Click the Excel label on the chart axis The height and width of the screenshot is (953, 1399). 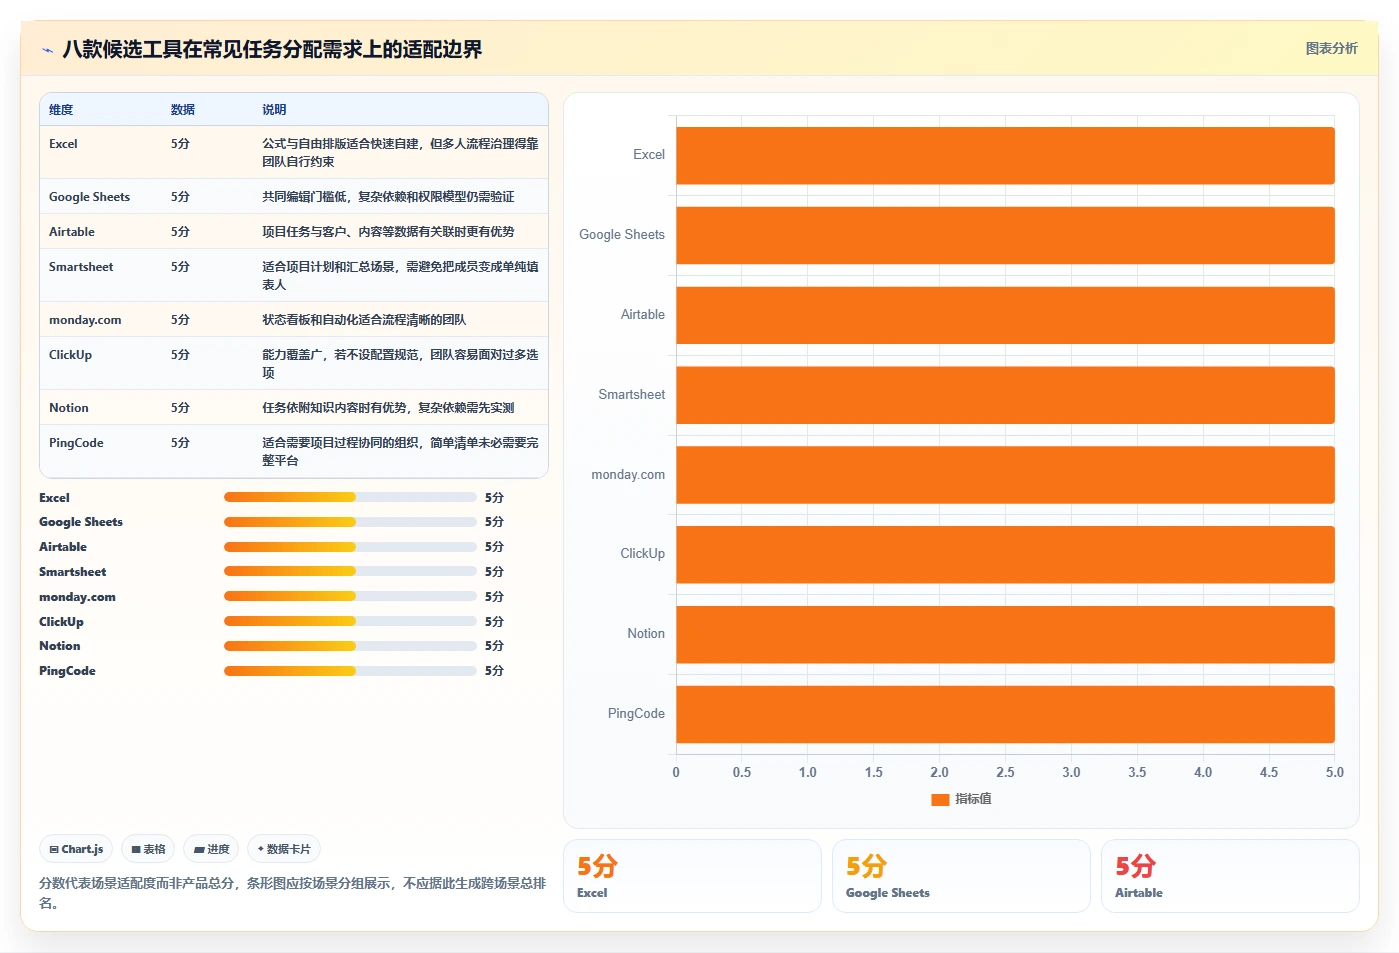[x=649, y=155]
